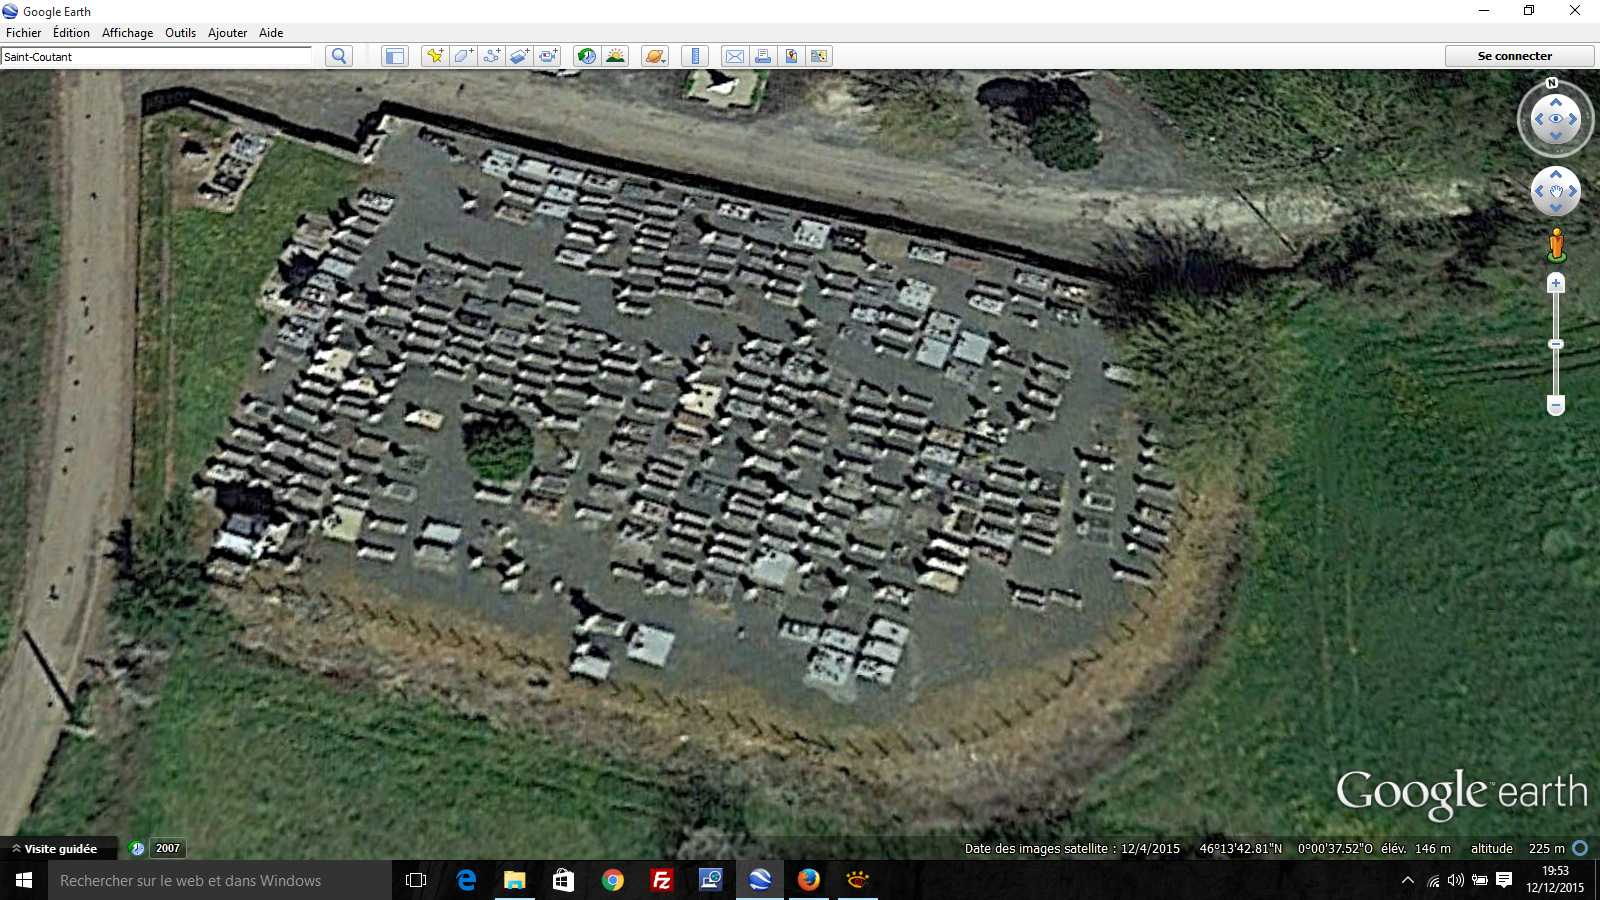Click the satellite imagery date text
This screenshot has width=1600, height=900.
click(x=1072, y=848)
